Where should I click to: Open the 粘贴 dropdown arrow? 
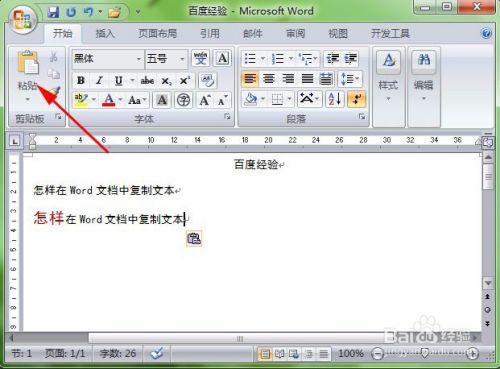tap(28, 99)
